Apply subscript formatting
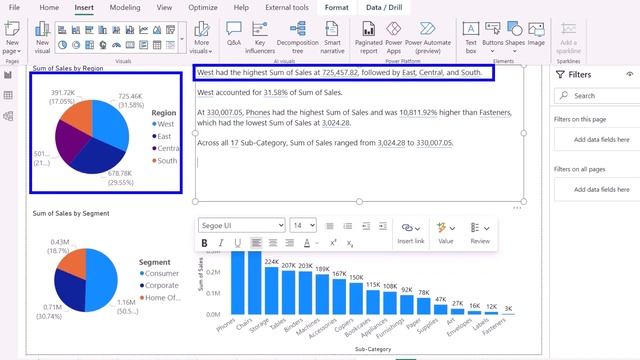 pos(350,243)
